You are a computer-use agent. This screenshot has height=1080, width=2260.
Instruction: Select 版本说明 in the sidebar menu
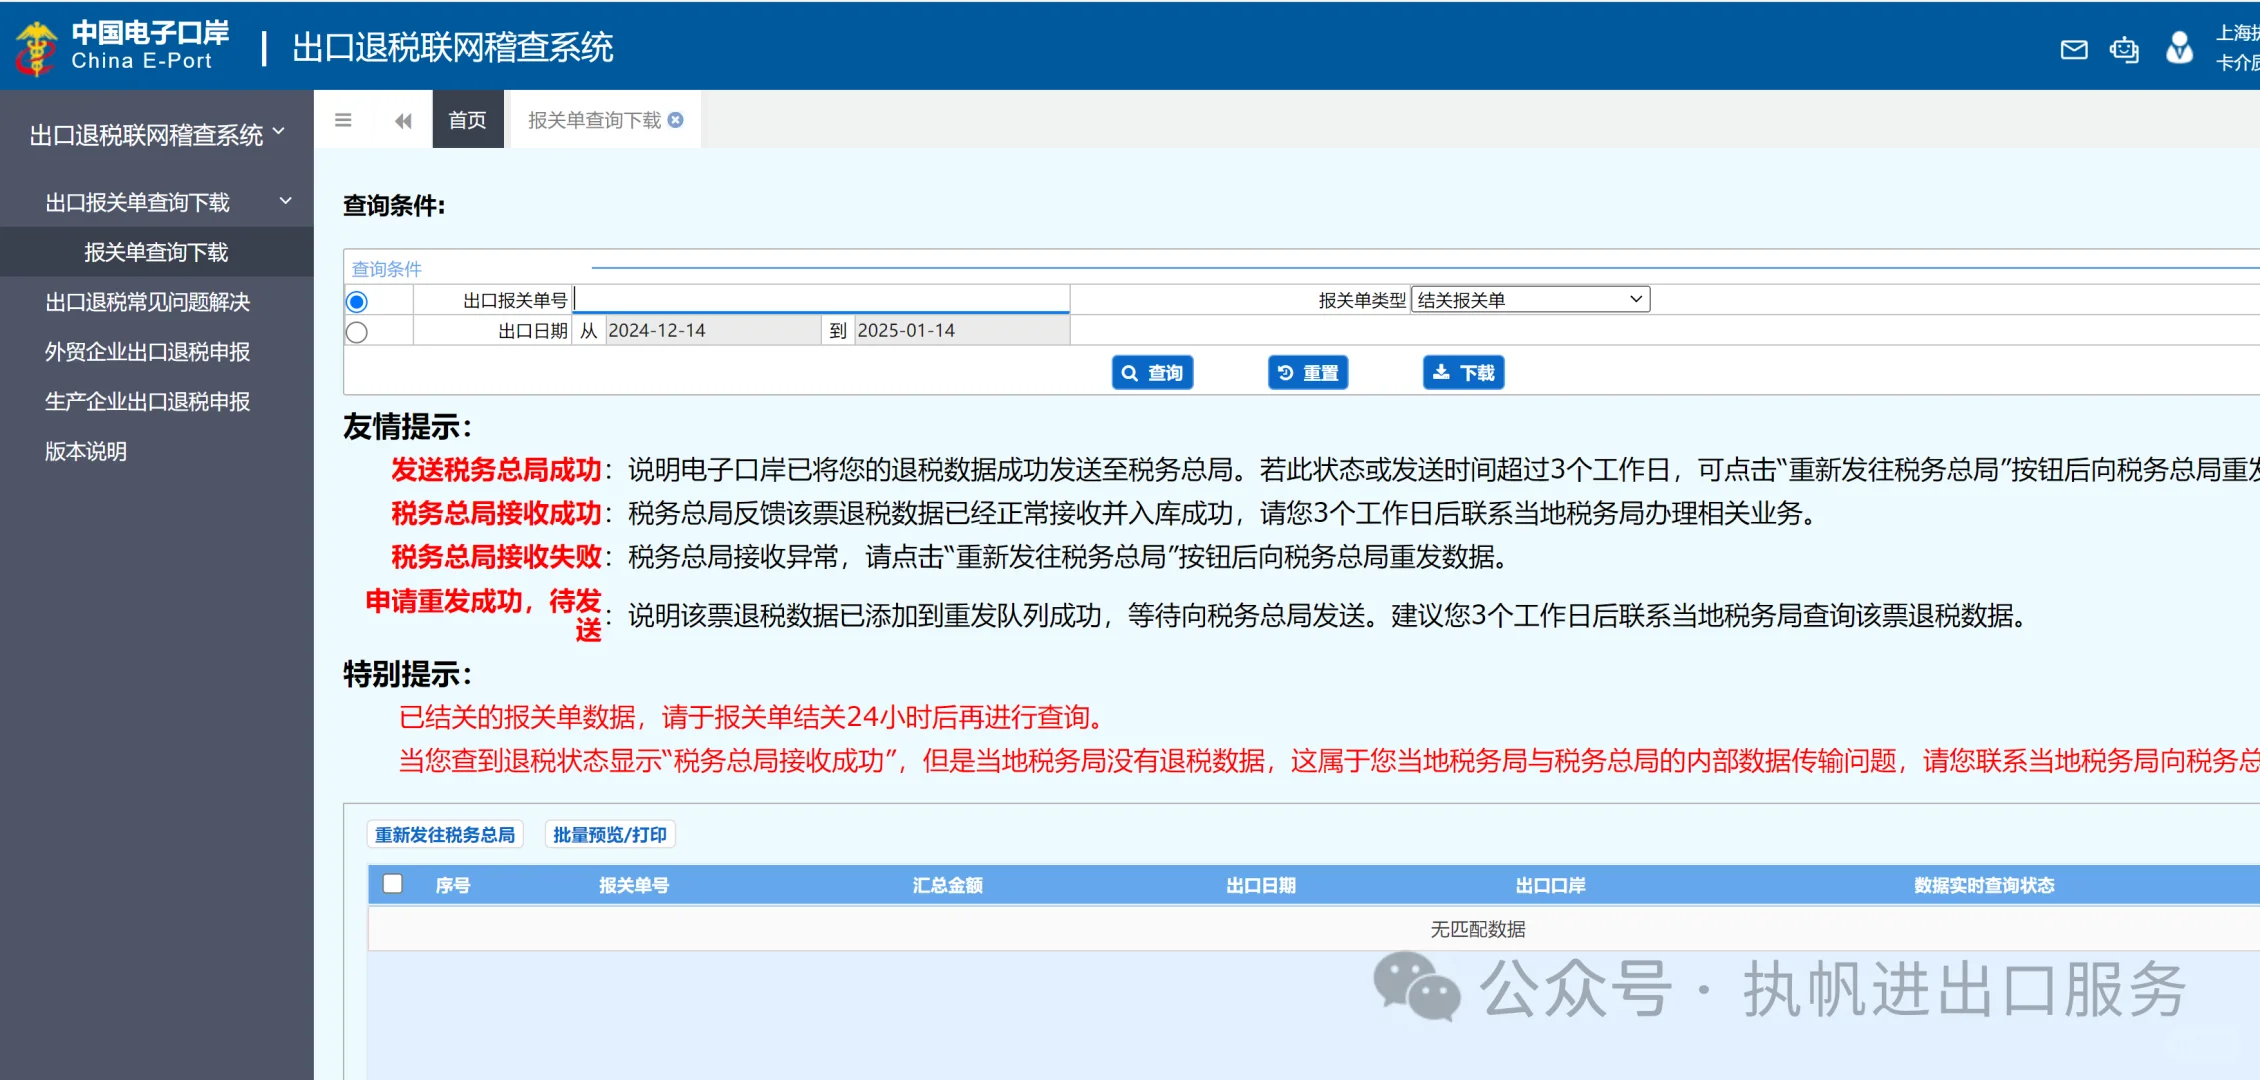[85, 451]
